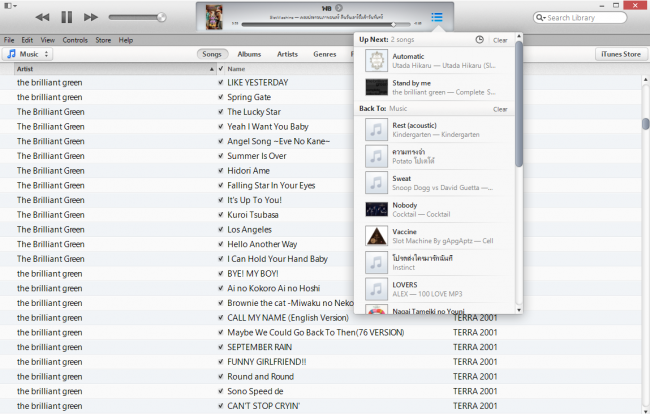Uncheck the Spring Gate song checkbox

tap(221, 97)
